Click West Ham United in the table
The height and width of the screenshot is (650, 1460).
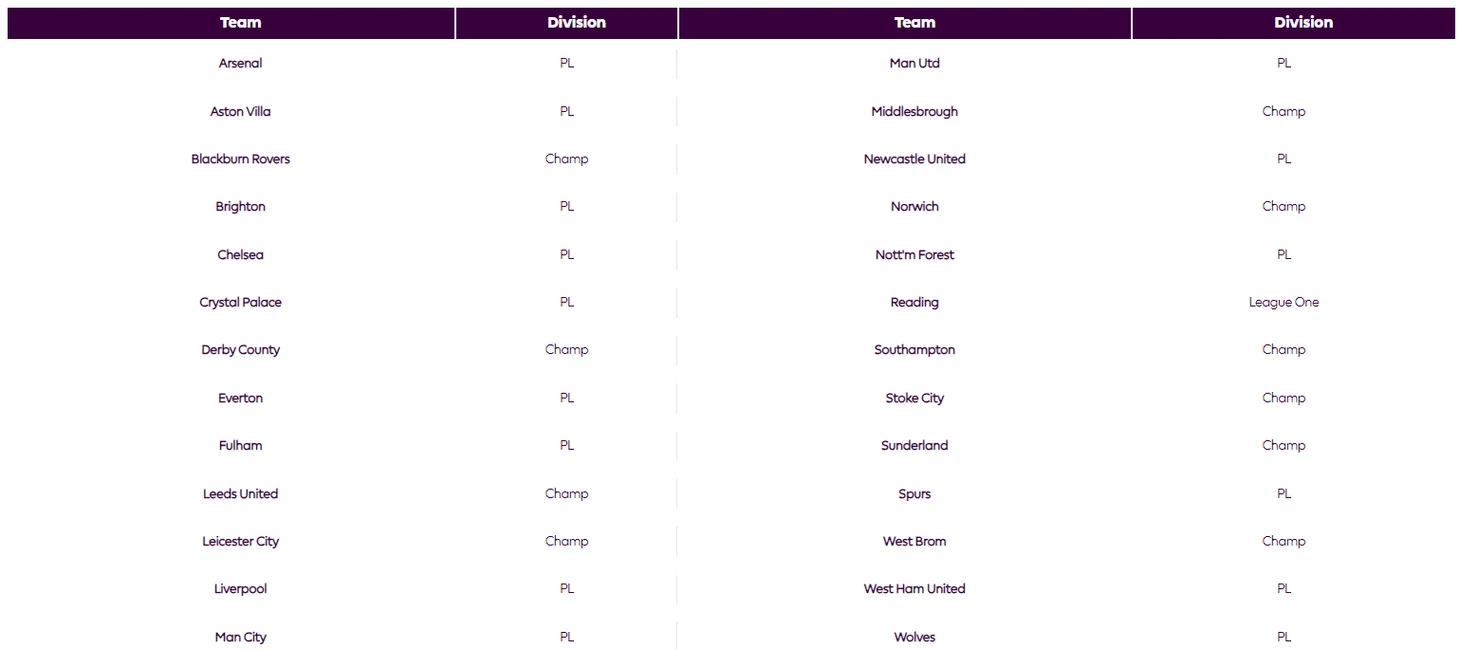[915, 589]
